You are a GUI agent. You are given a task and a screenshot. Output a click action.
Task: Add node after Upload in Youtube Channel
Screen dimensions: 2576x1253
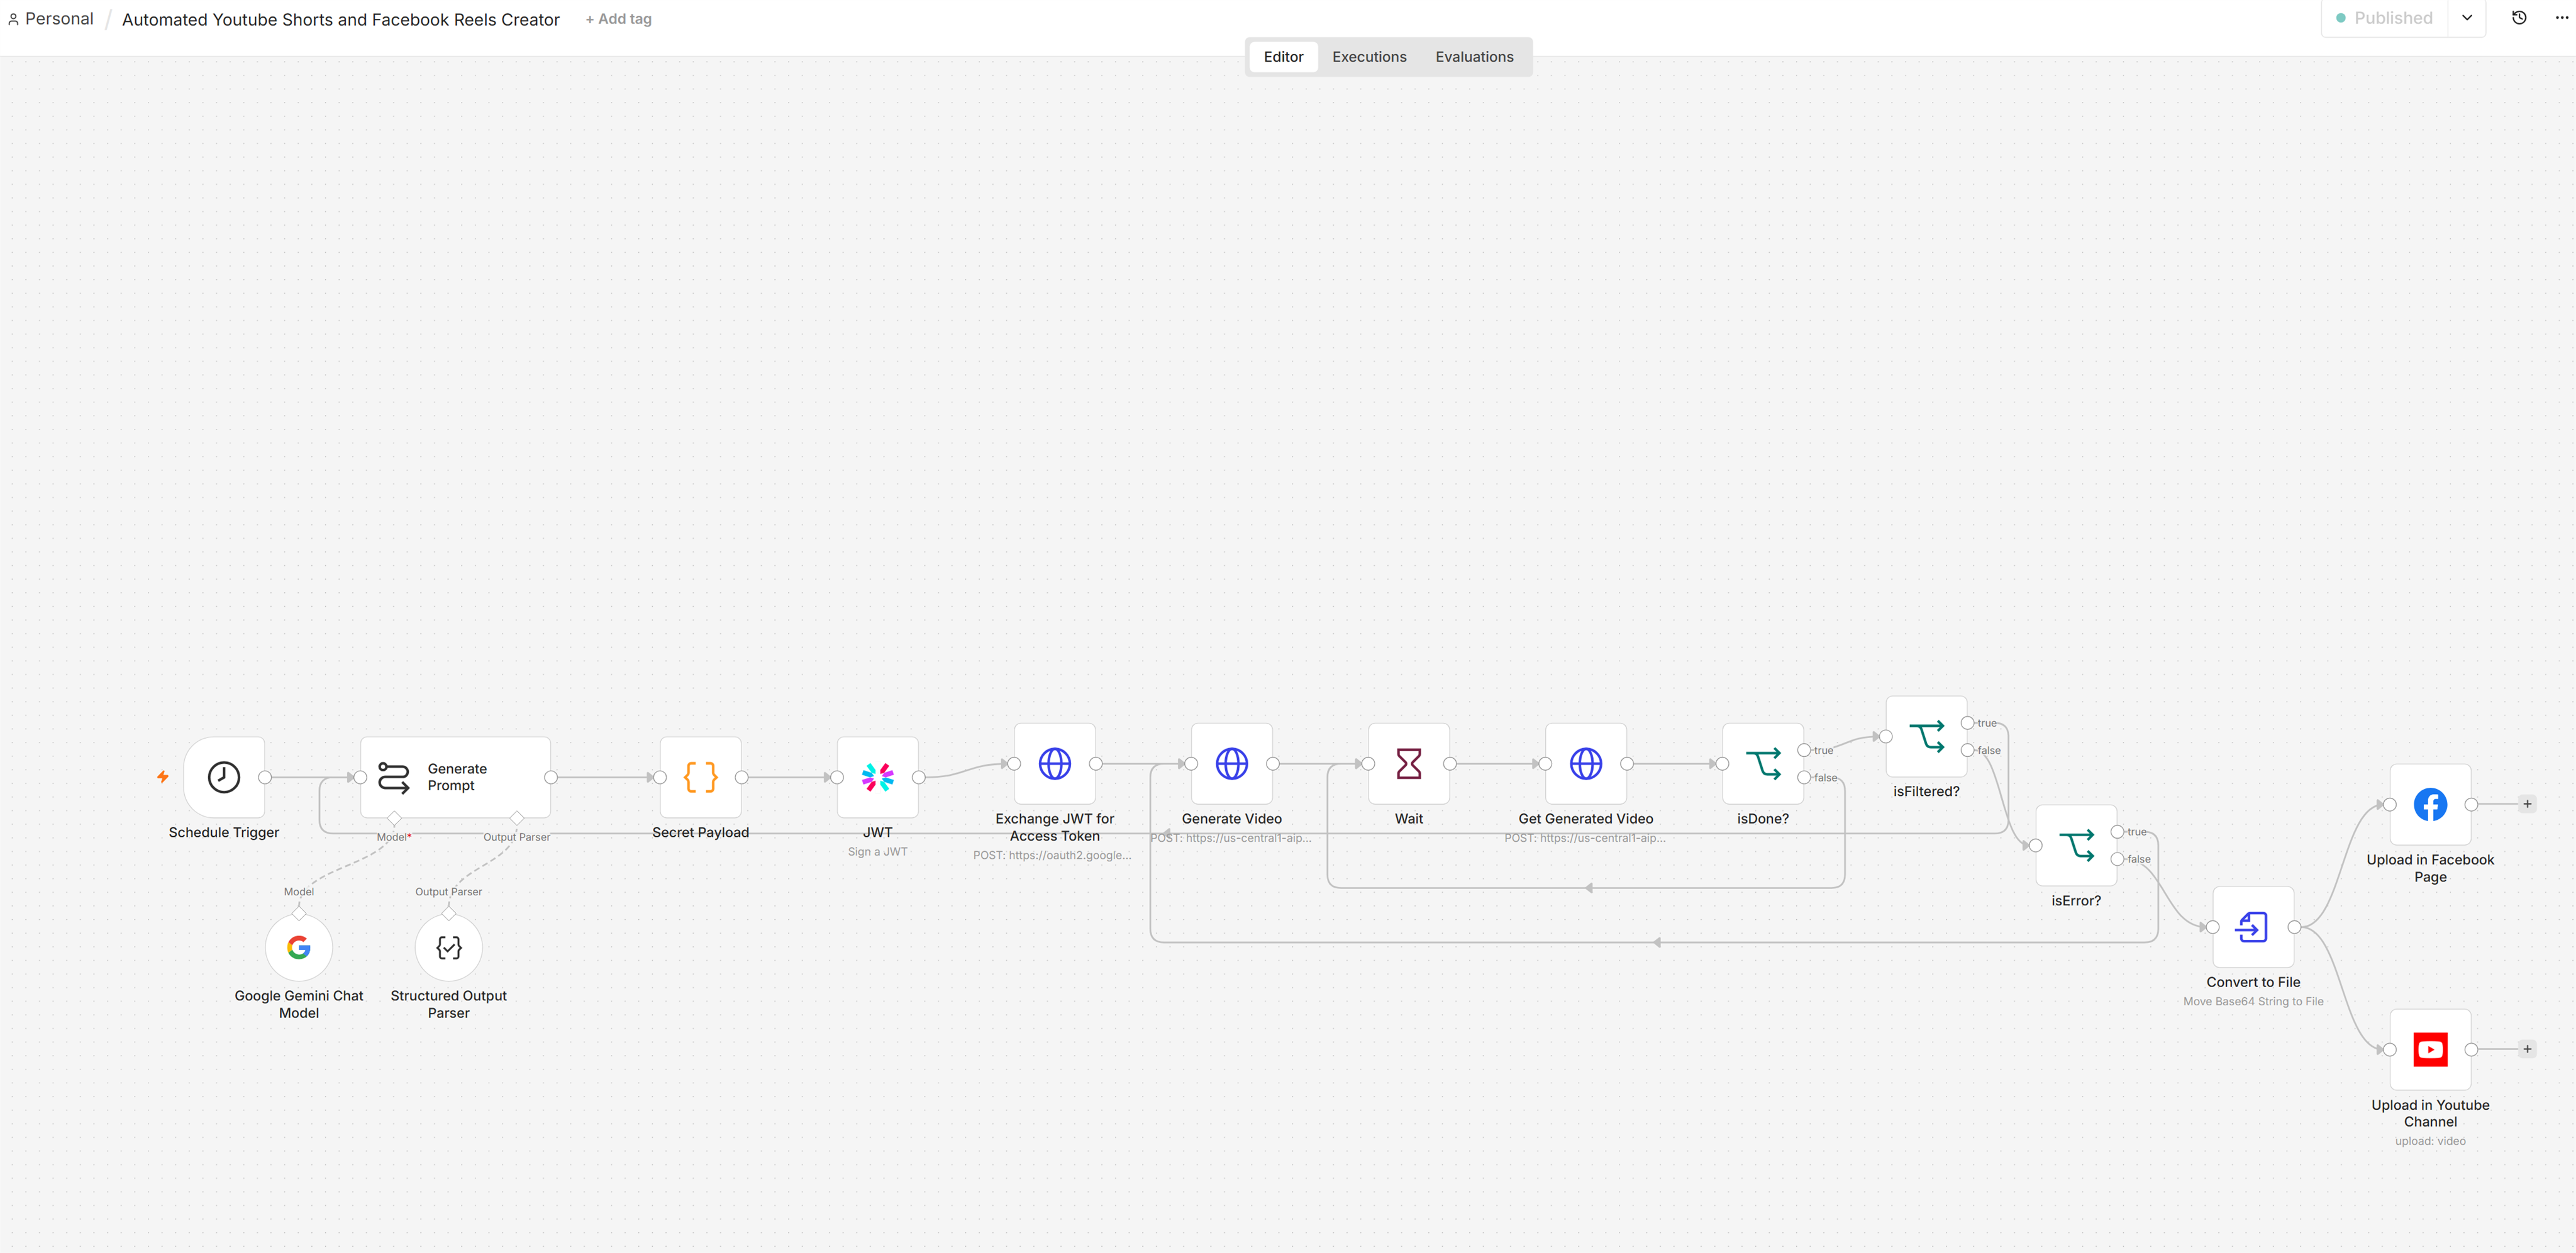pos(2527,1049)
